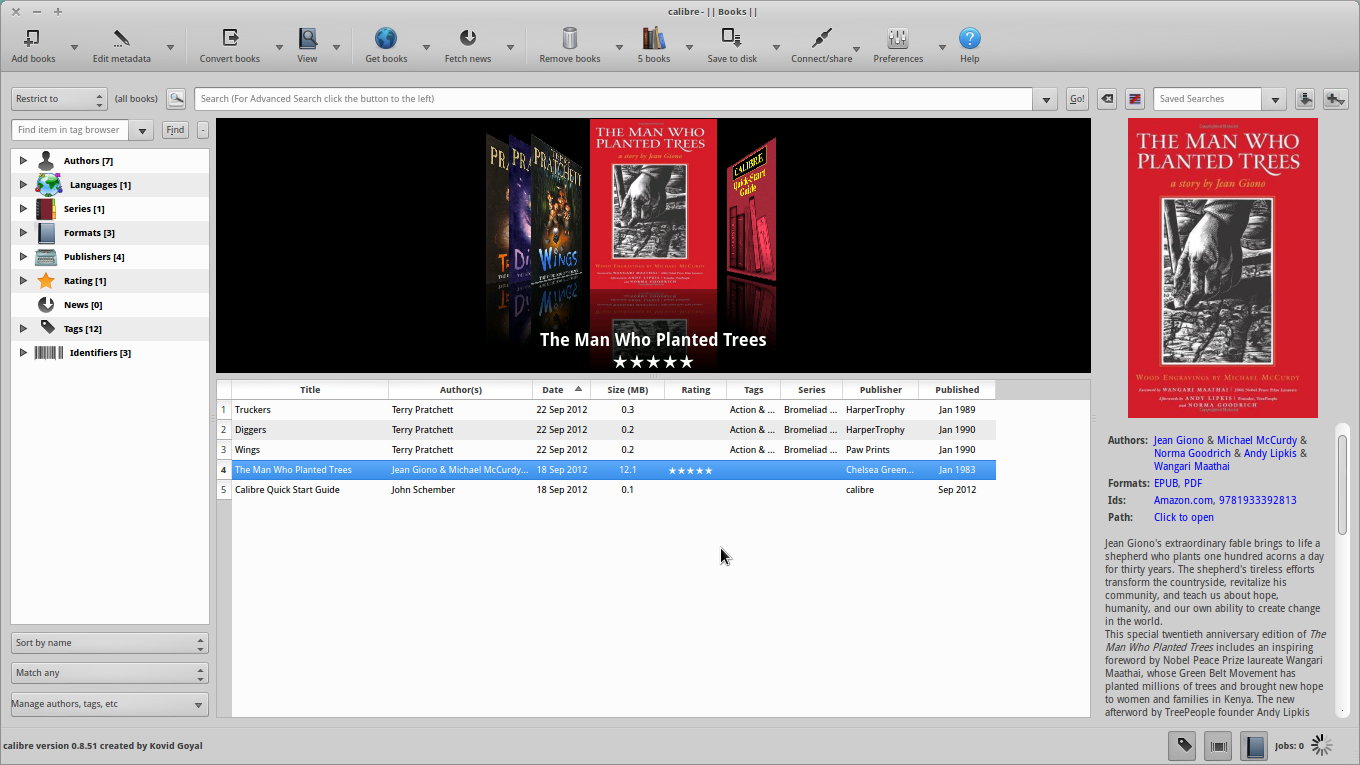
Task: Open advanced search via binoculars icon
Action: click(x=176, y=99)
